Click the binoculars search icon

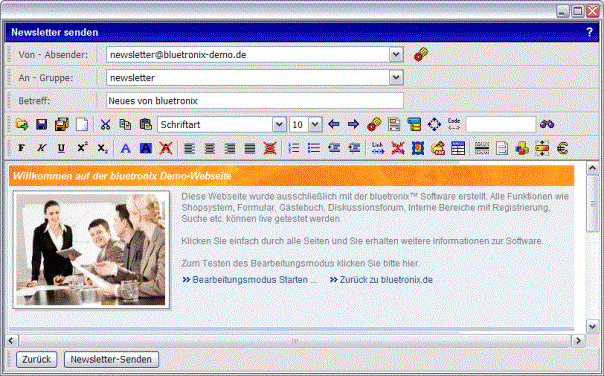pyautogui.click(x=547, y=124)
